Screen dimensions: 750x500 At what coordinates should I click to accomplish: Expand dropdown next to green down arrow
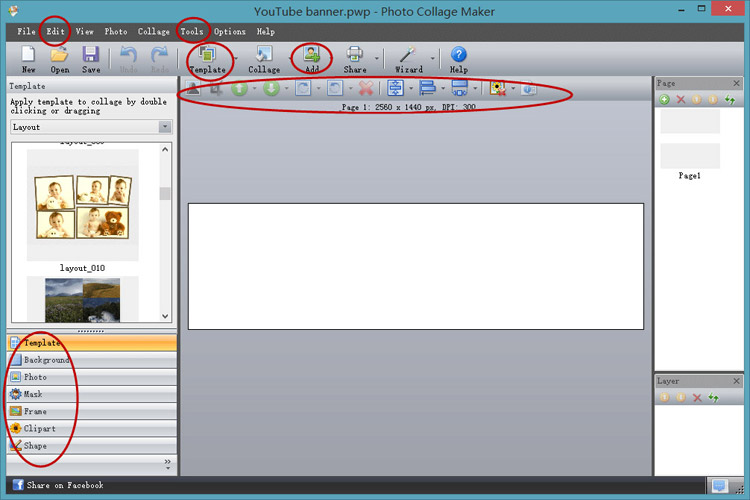286,89
